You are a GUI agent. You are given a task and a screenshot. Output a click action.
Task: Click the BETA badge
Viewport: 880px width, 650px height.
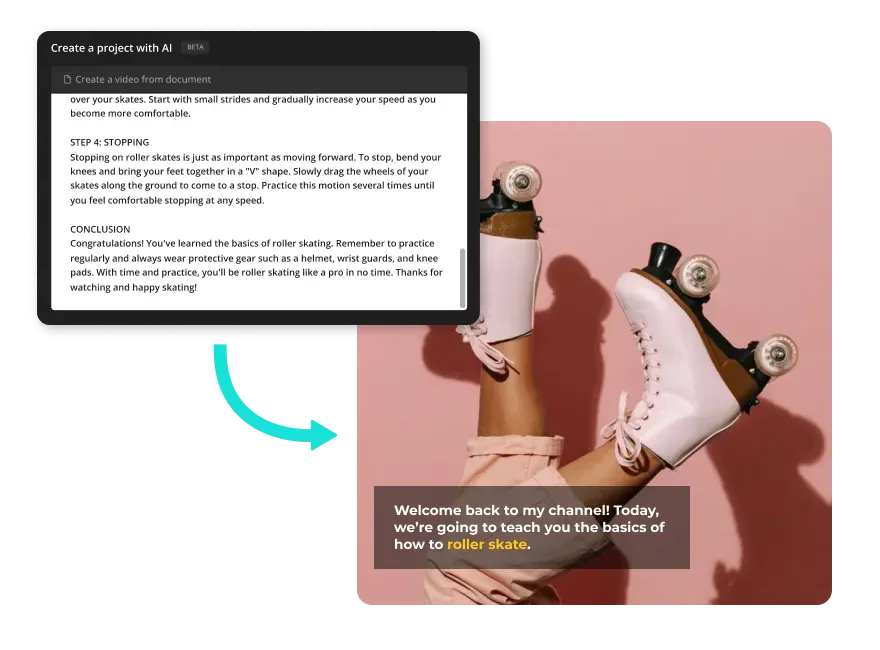pos(195,47)
